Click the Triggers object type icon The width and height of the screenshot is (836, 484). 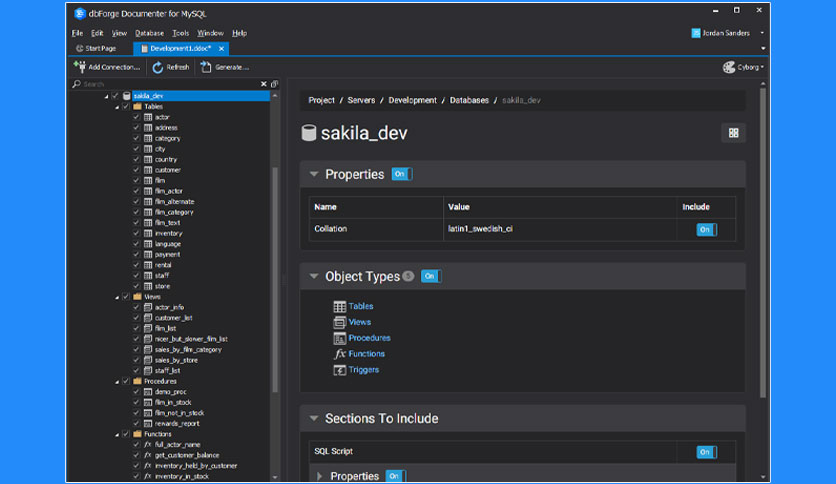click(340, 370)
